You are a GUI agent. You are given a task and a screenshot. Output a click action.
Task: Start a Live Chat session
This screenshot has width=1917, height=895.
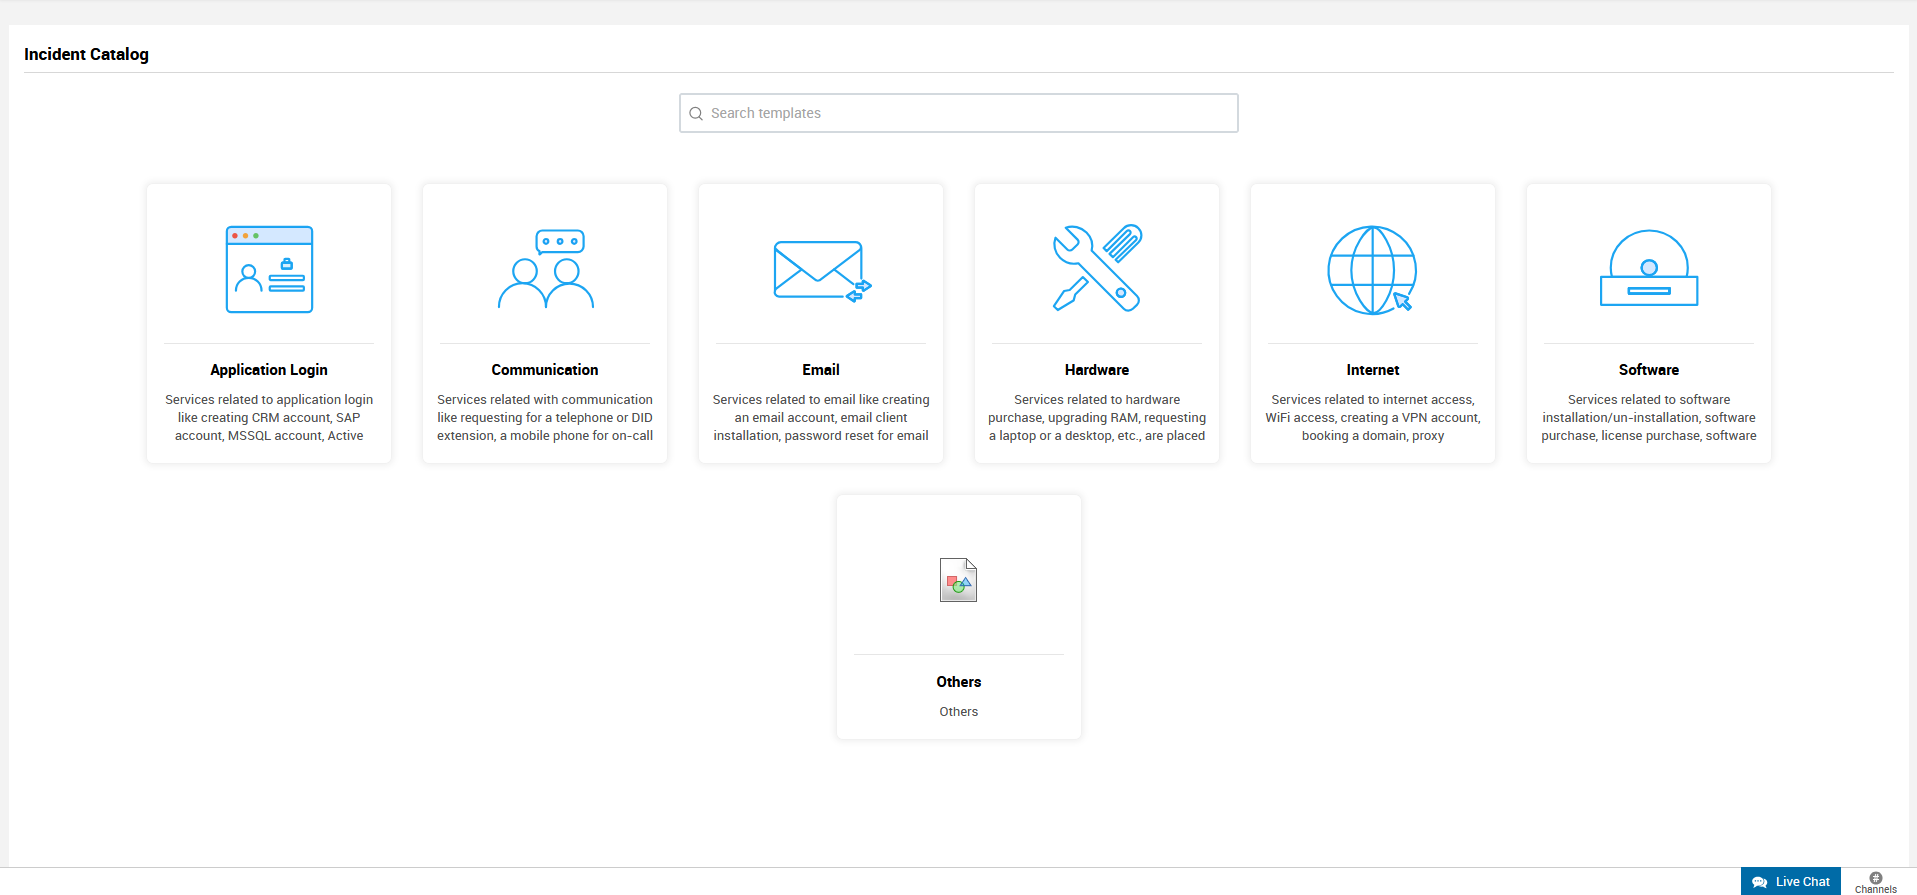pyautogui.click(x=1791, y=881)
